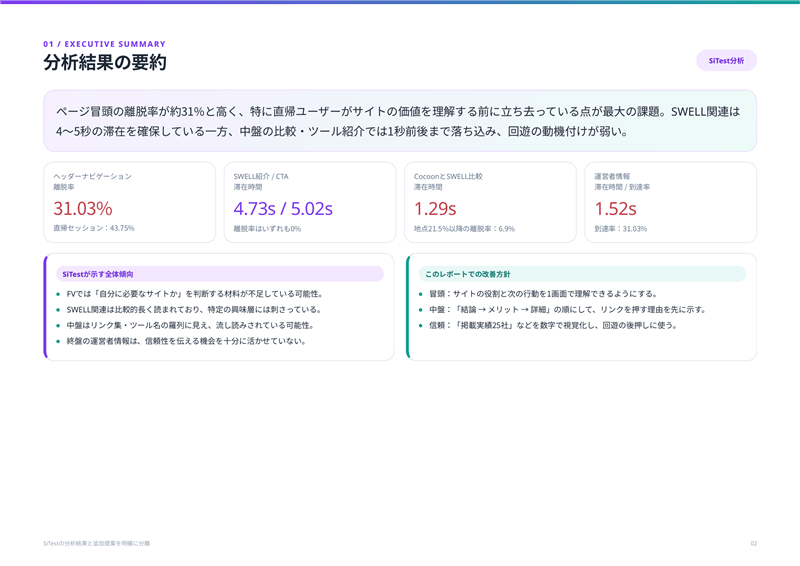Select the 1.29s value

pyautogui.click(x=435, y=208)
